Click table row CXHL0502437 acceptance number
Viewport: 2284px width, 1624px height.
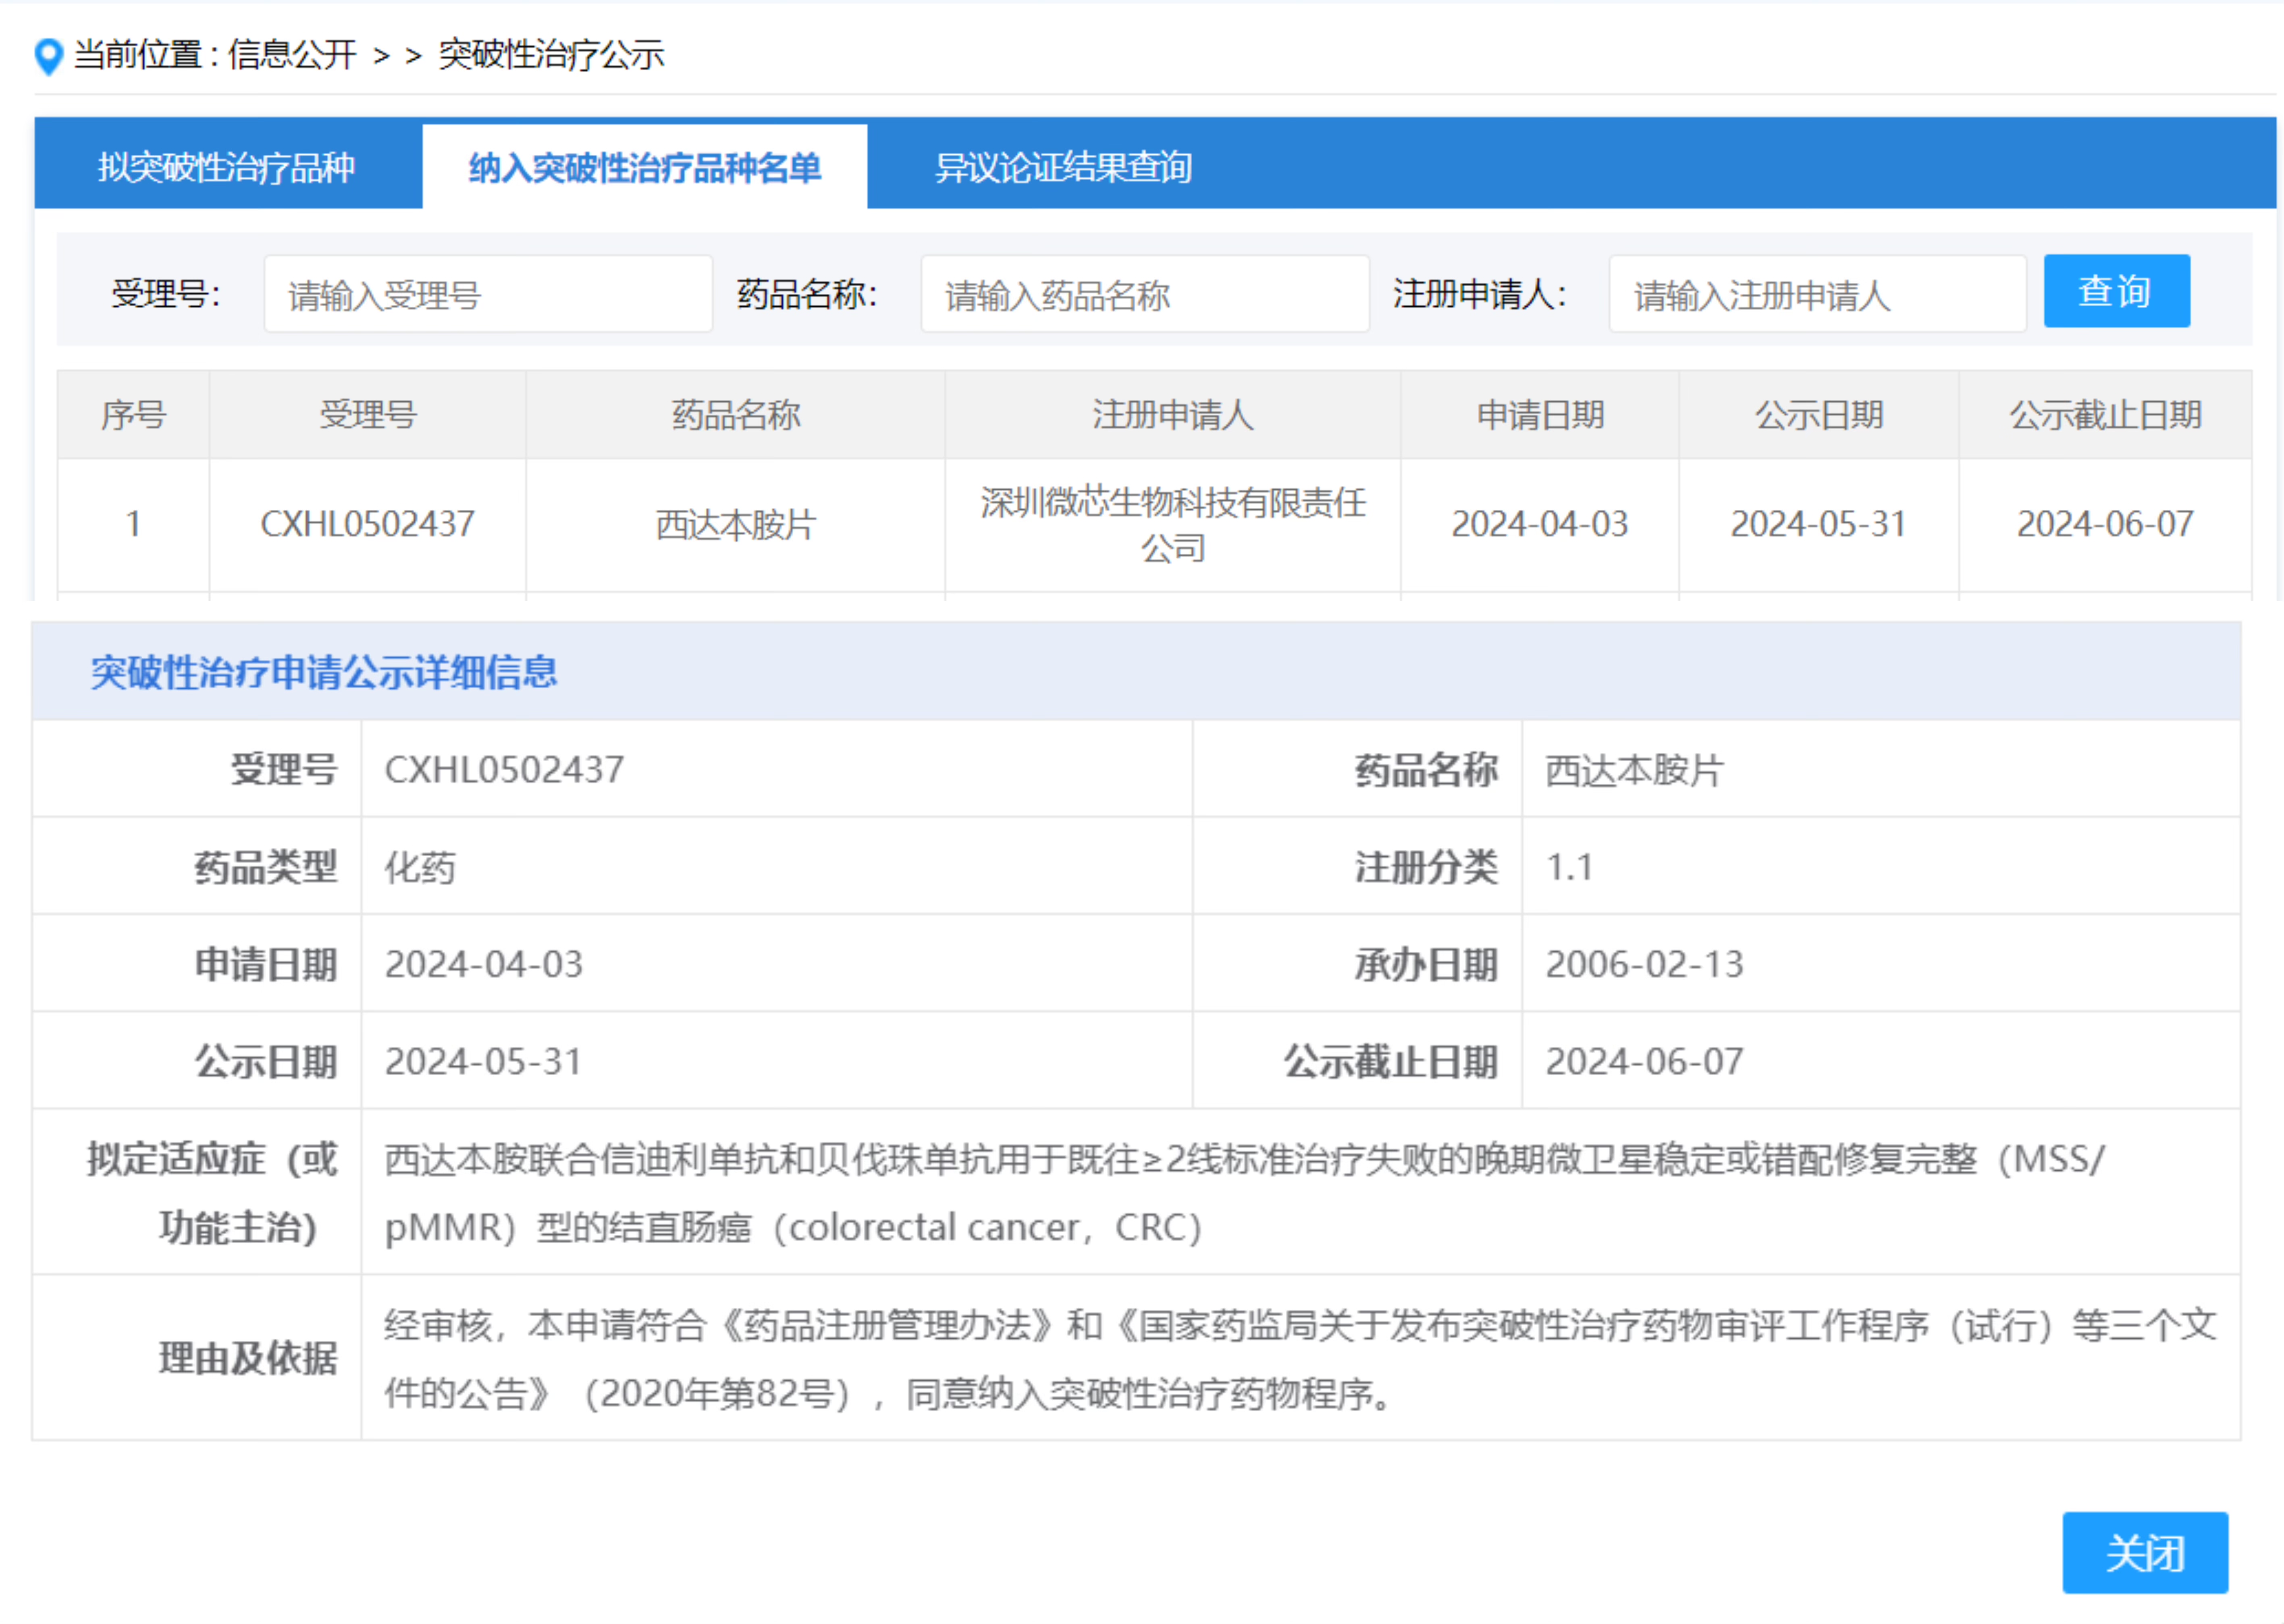[x=367, y=524]
